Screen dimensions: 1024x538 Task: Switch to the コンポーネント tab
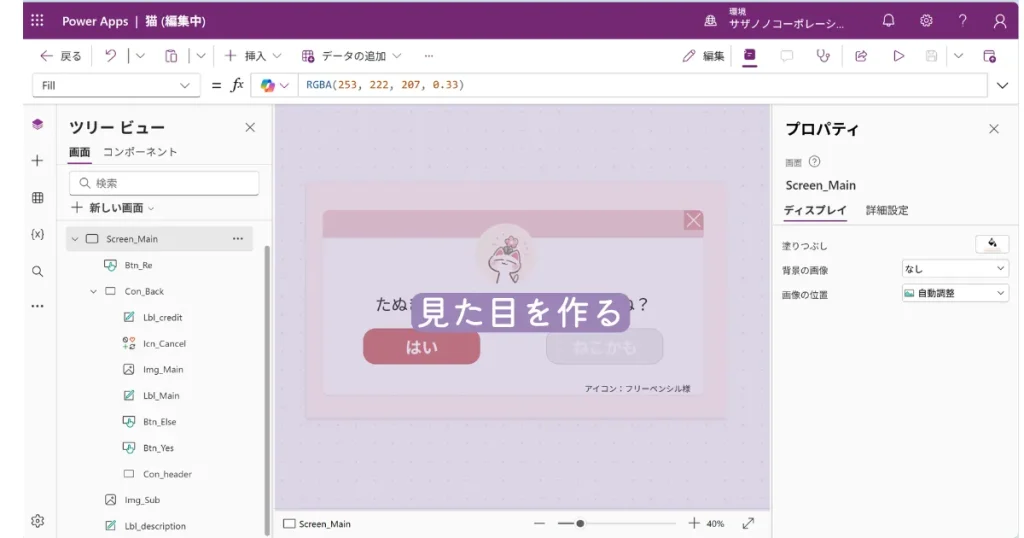coord(140,152)
